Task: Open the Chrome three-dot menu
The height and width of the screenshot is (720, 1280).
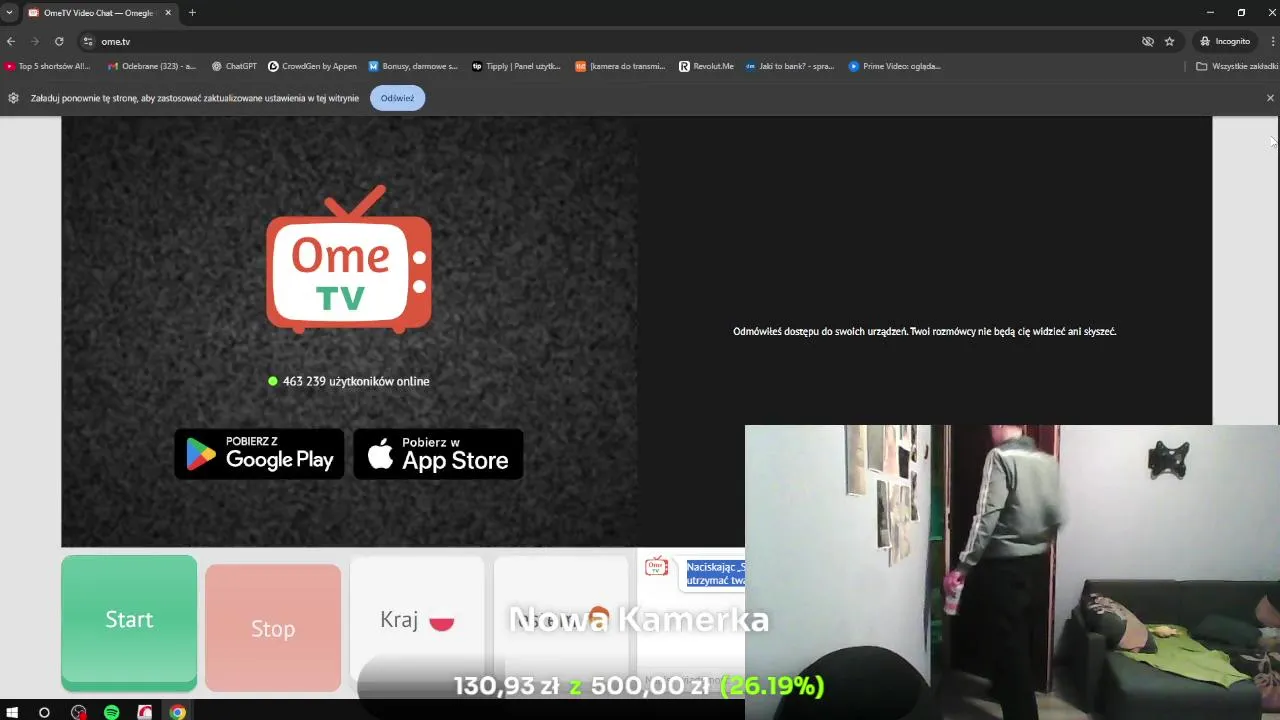Action: [x=1273, y=41]
